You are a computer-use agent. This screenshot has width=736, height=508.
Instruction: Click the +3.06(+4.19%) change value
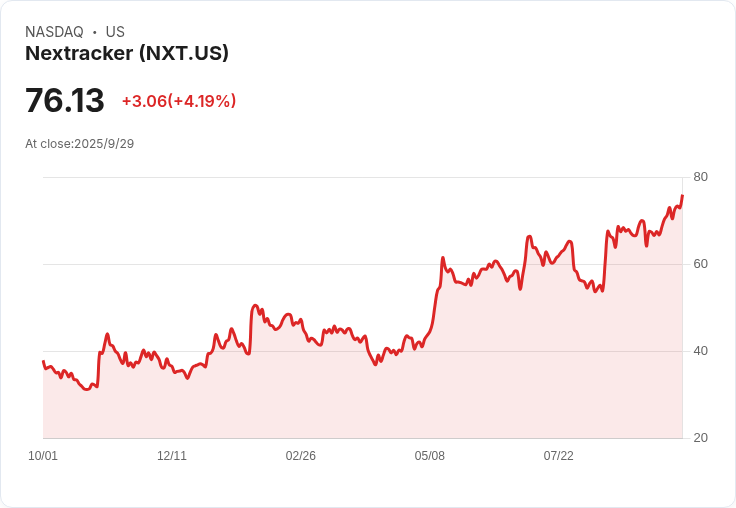click(x=179, y=101)
